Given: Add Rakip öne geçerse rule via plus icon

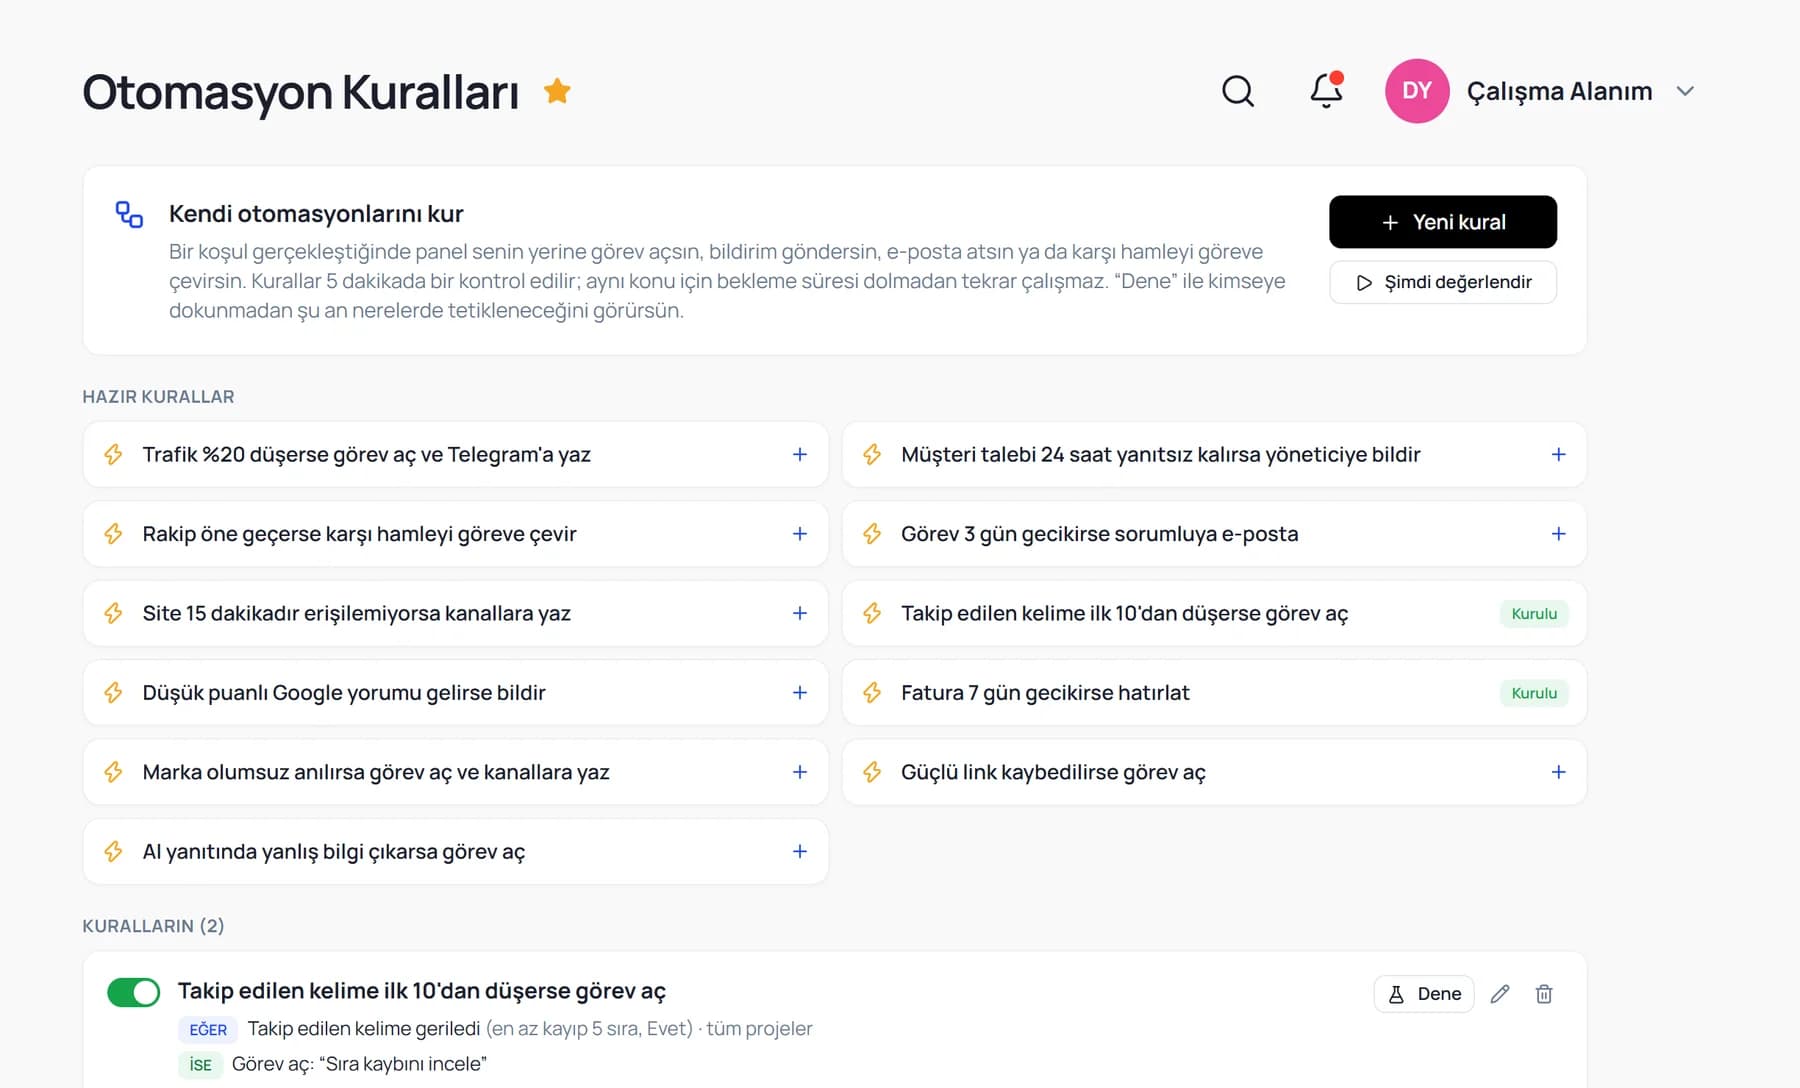Looking at the screenshot, I should coord(800,534).
